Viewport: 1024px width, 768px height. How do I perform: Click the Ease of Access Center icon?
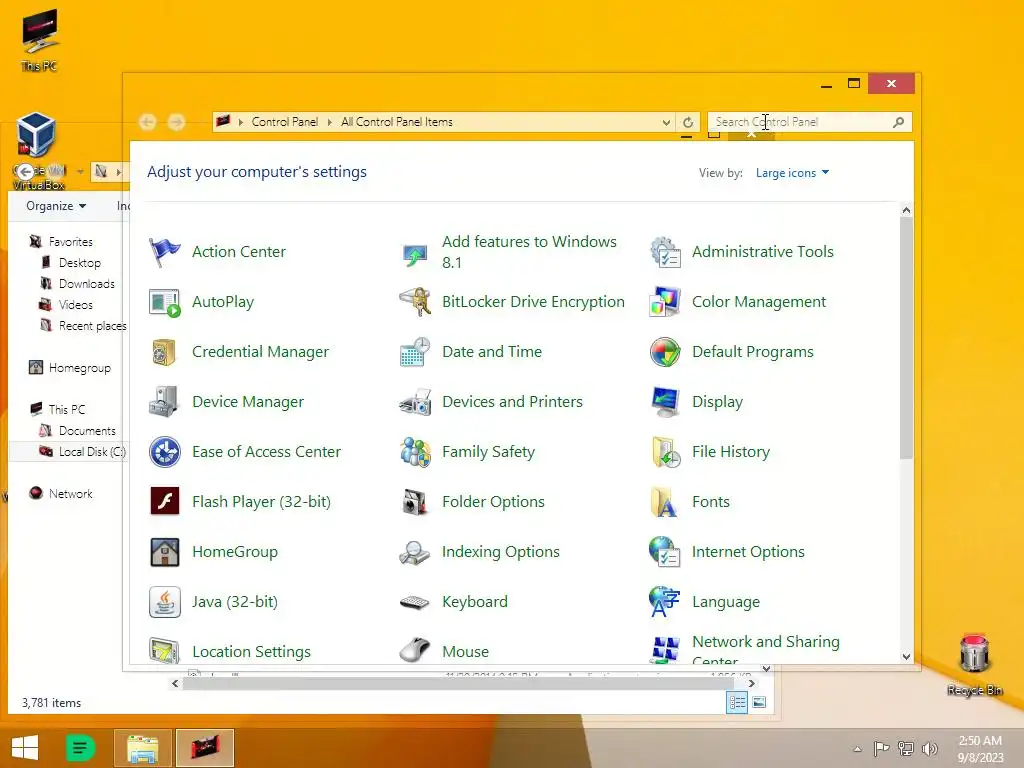coord(165,453)
